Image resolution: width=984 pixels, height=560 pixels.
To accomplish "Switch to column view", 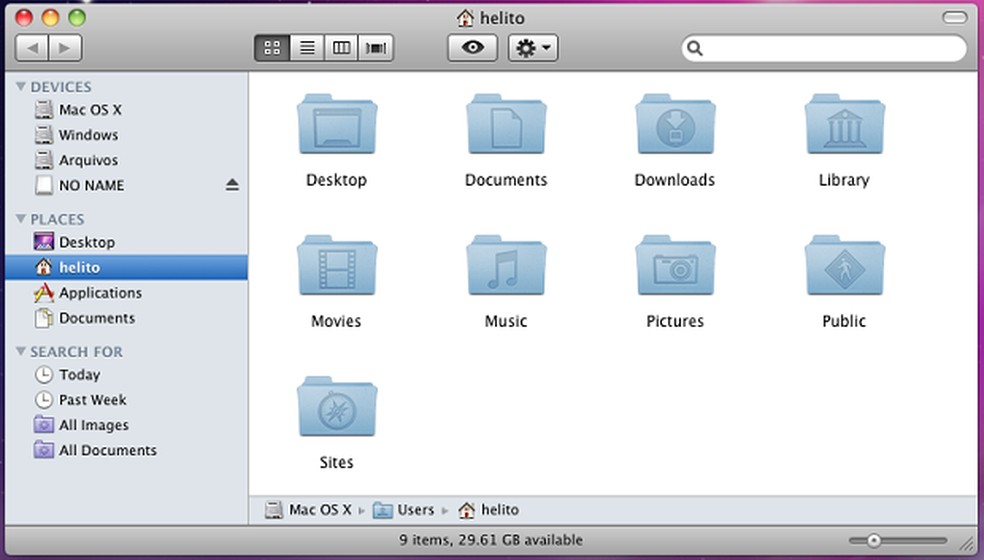I will tap(341, 48).
